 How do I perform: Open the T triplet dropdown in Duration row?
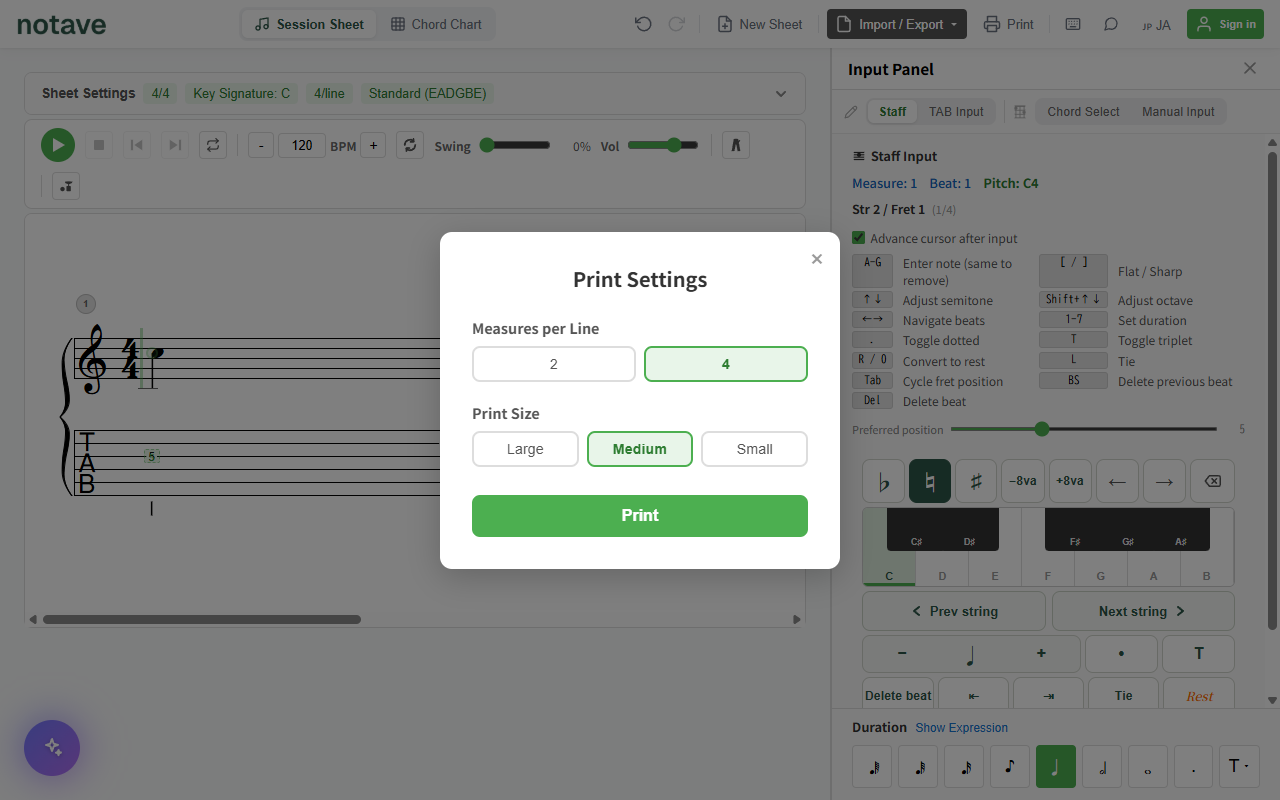pyautogui.click(x=1238, y=766)
